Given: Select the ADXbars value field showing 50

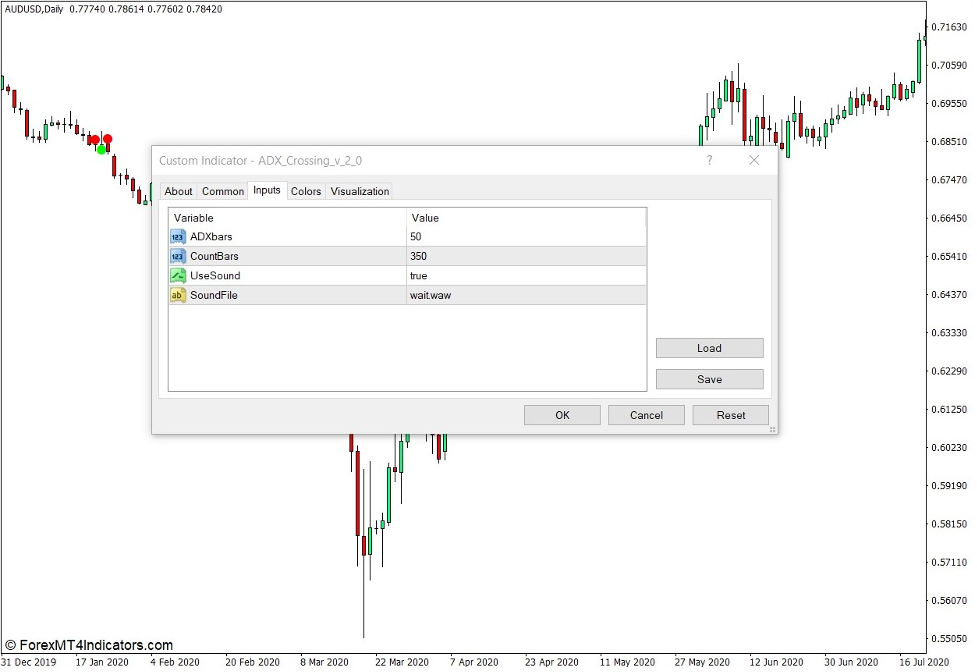Looking at the screenshot, I should [526, 237].
